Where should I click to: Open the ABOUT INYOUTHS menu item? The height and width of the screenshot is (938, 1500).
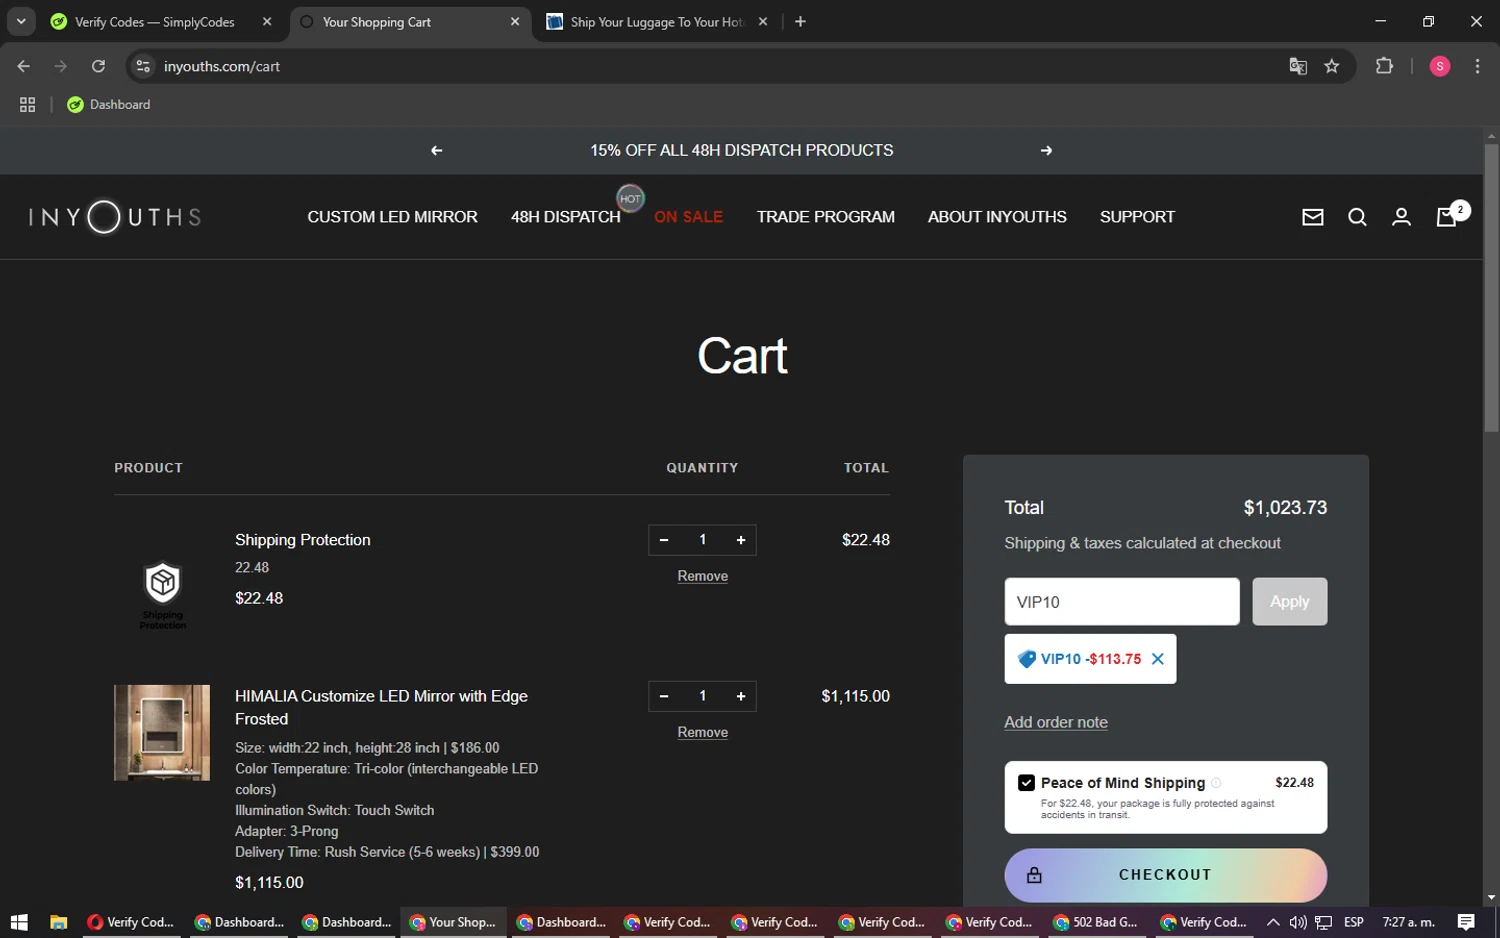coord(997,217)
